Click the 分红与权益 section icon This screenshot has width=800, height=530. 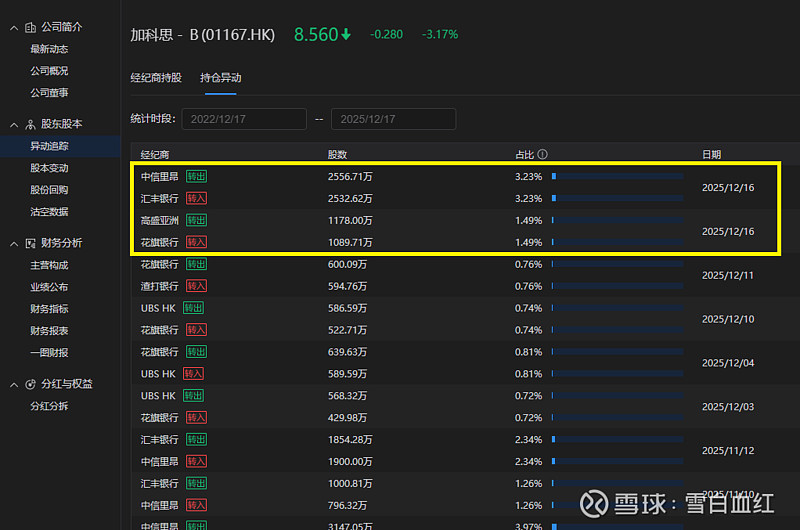[30, 384]
